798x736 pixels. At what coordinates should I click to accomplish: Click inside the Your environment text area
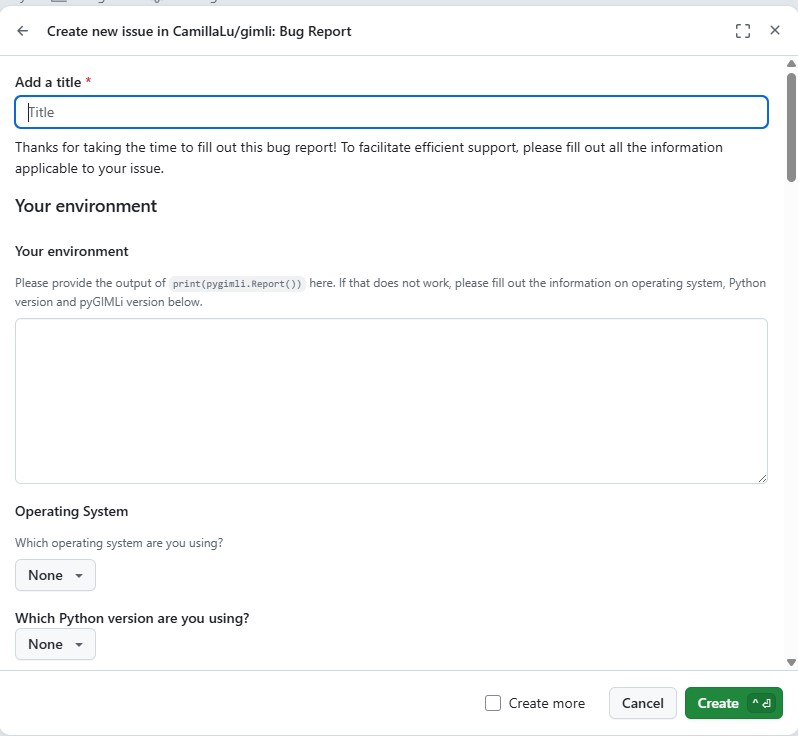coord(391,401)
